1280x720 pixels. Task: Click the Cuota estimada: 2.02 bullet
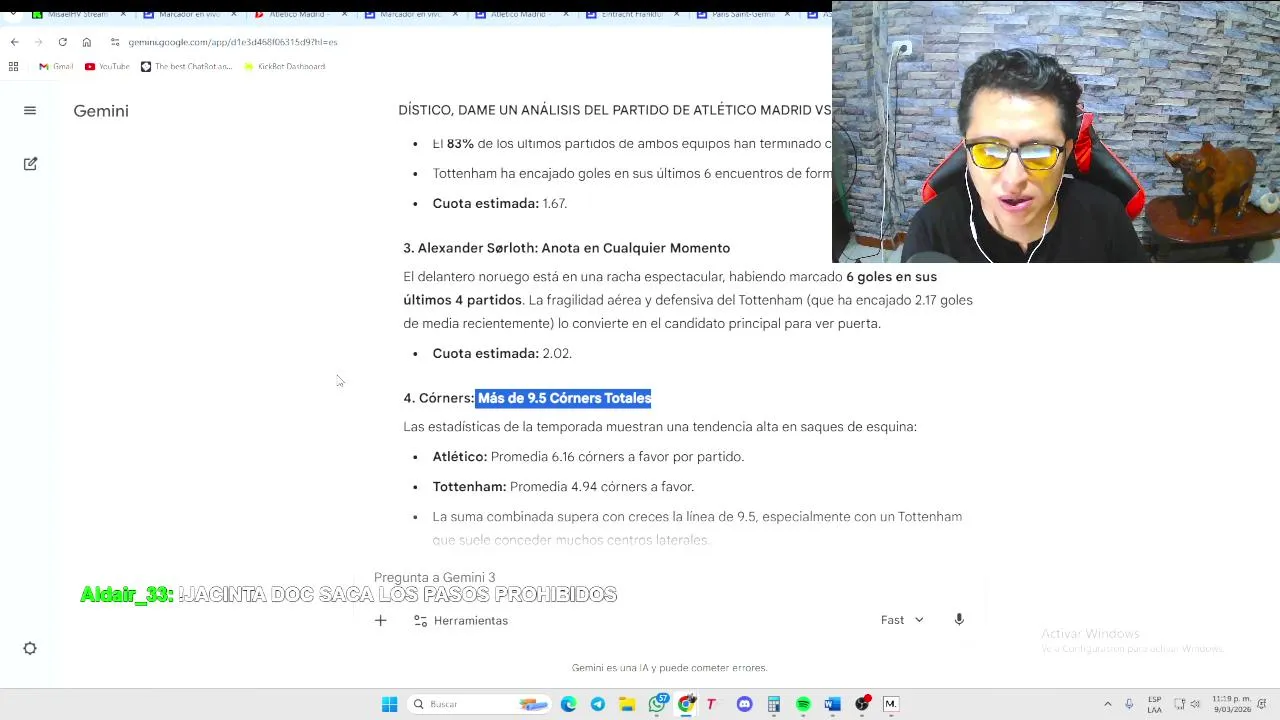tap(502, 353)
